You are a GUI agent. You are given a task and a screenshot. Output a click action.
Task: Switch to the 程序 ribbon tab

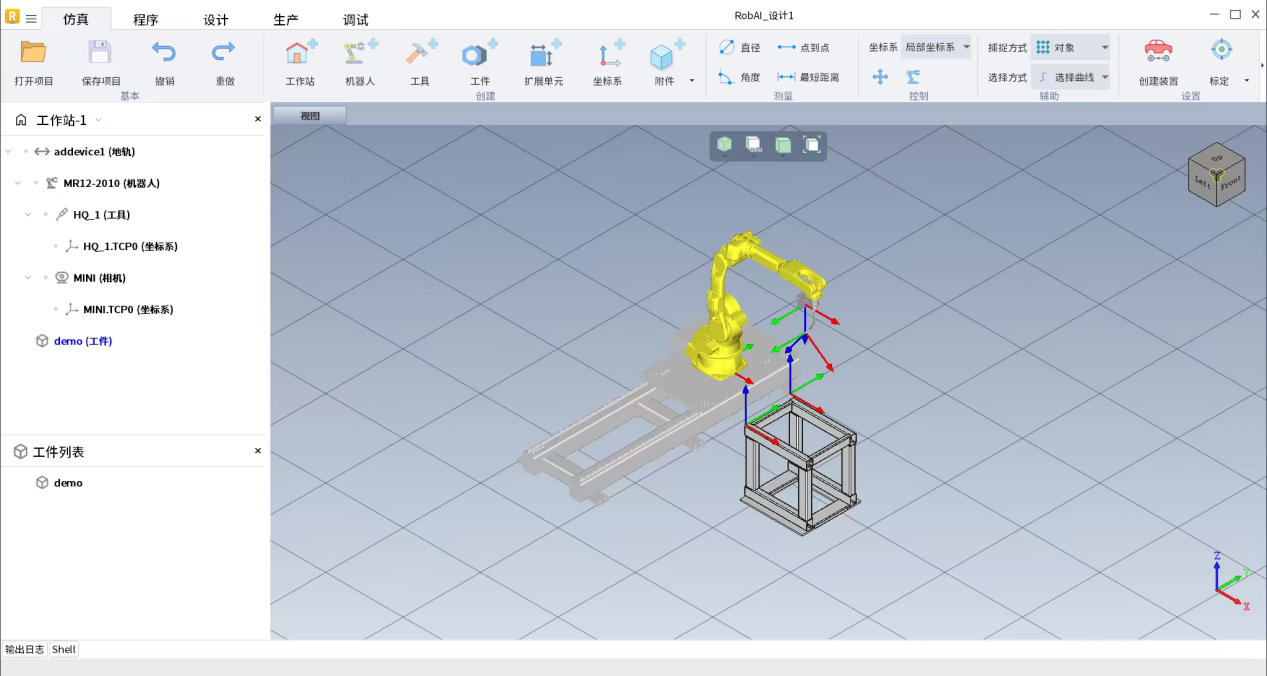(x=146, y=20)
